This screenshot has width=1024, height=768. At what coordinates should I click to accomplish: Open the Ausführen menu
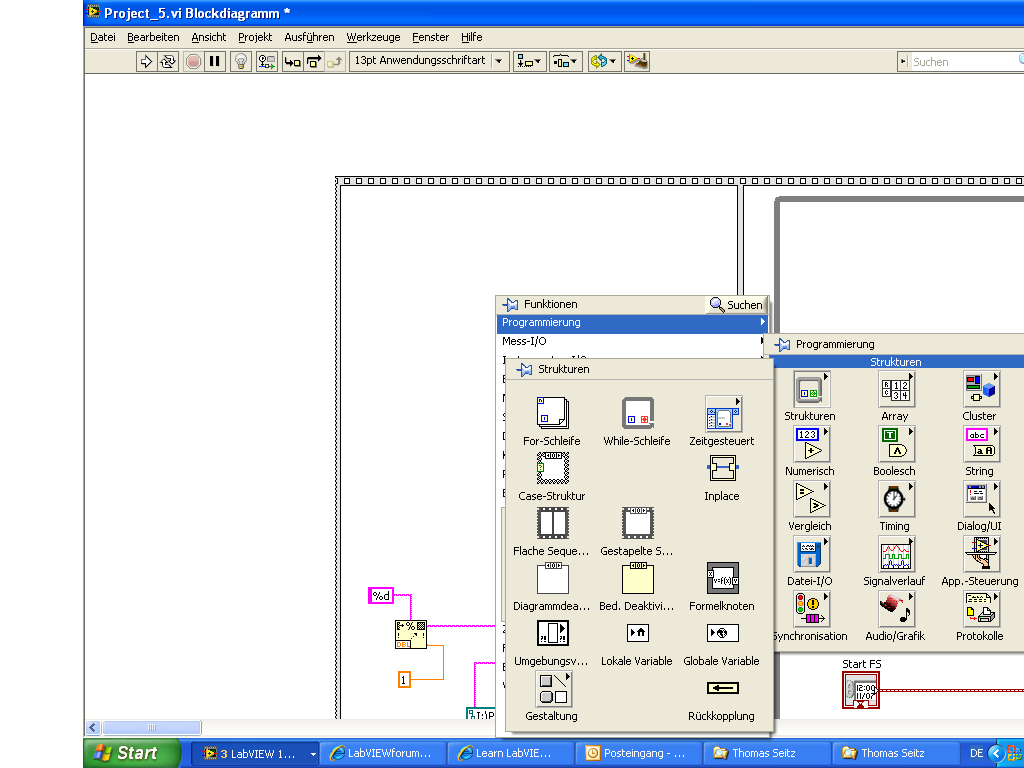click(x=309, y=37)
